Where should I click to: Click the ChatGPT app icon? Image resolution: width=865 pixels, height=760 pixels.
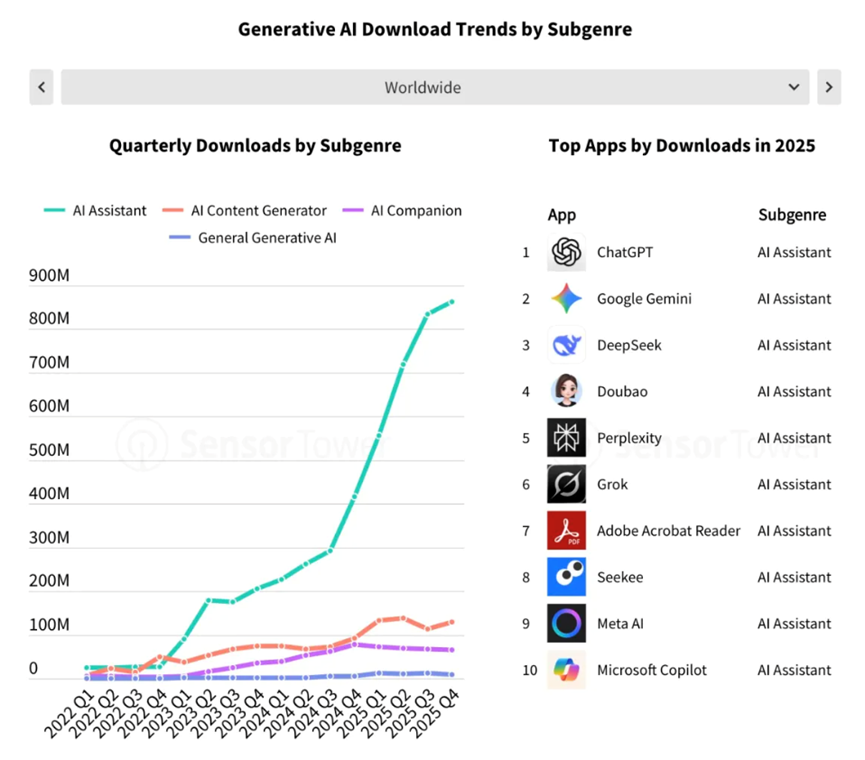coord(566,252)
